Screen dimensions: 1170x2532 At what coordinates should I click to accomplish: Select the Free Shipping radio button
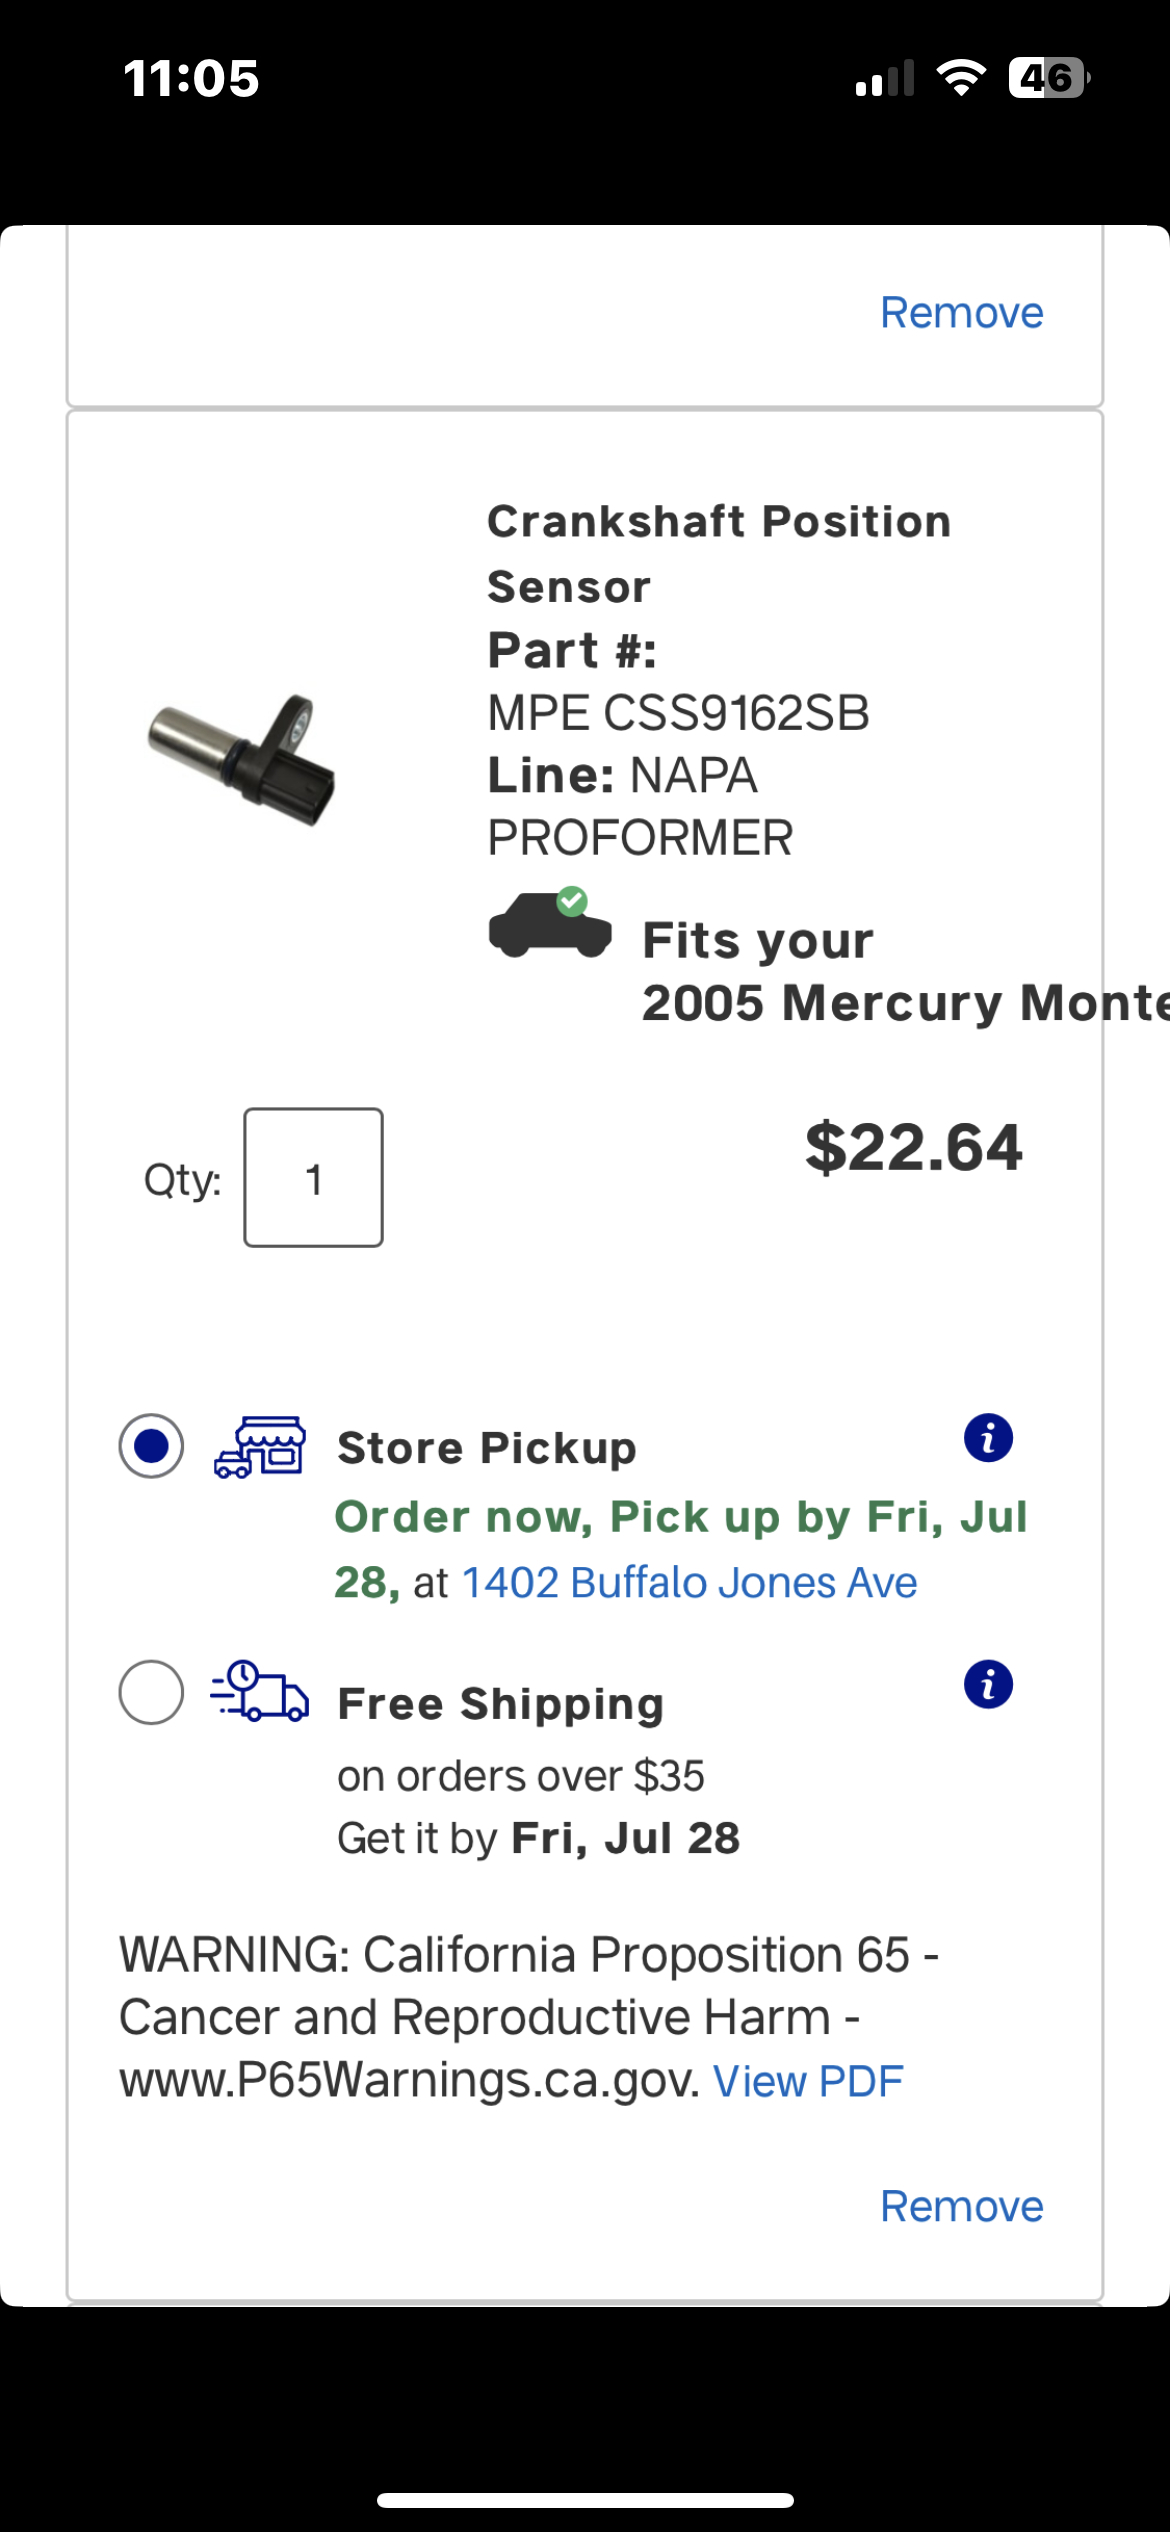[151, 1692]
